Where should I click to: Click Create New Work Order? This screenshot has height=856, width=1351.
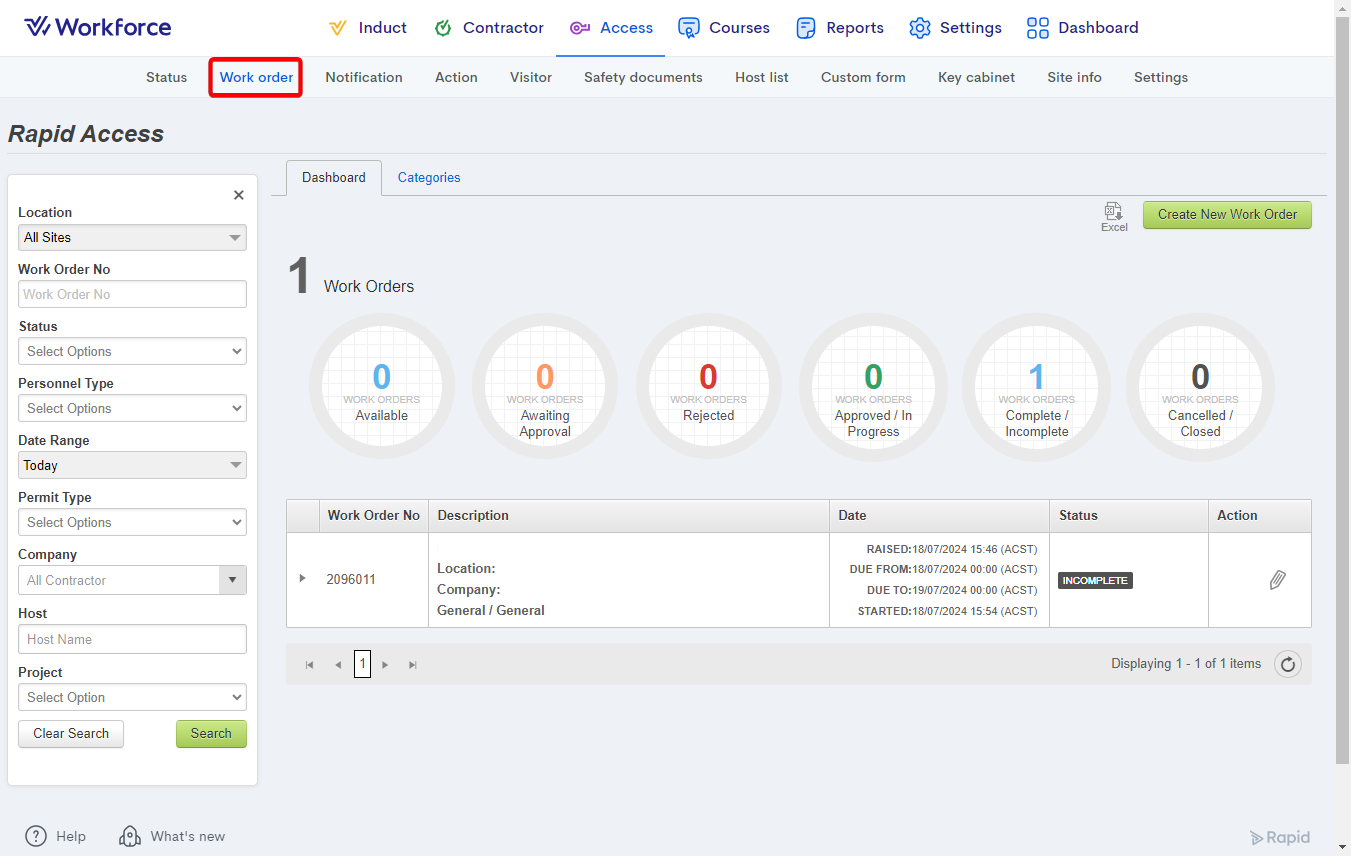(1227, 214)
